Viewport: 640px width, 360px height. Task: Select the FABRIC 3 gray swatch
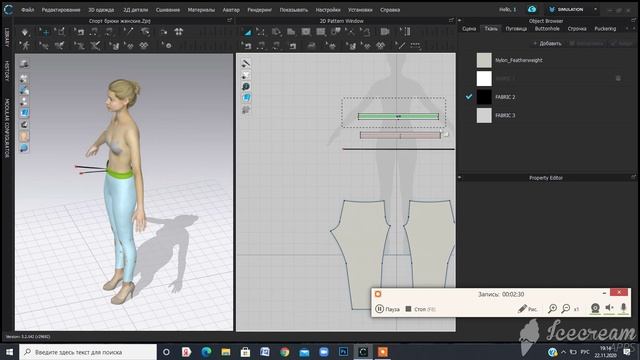484,115
